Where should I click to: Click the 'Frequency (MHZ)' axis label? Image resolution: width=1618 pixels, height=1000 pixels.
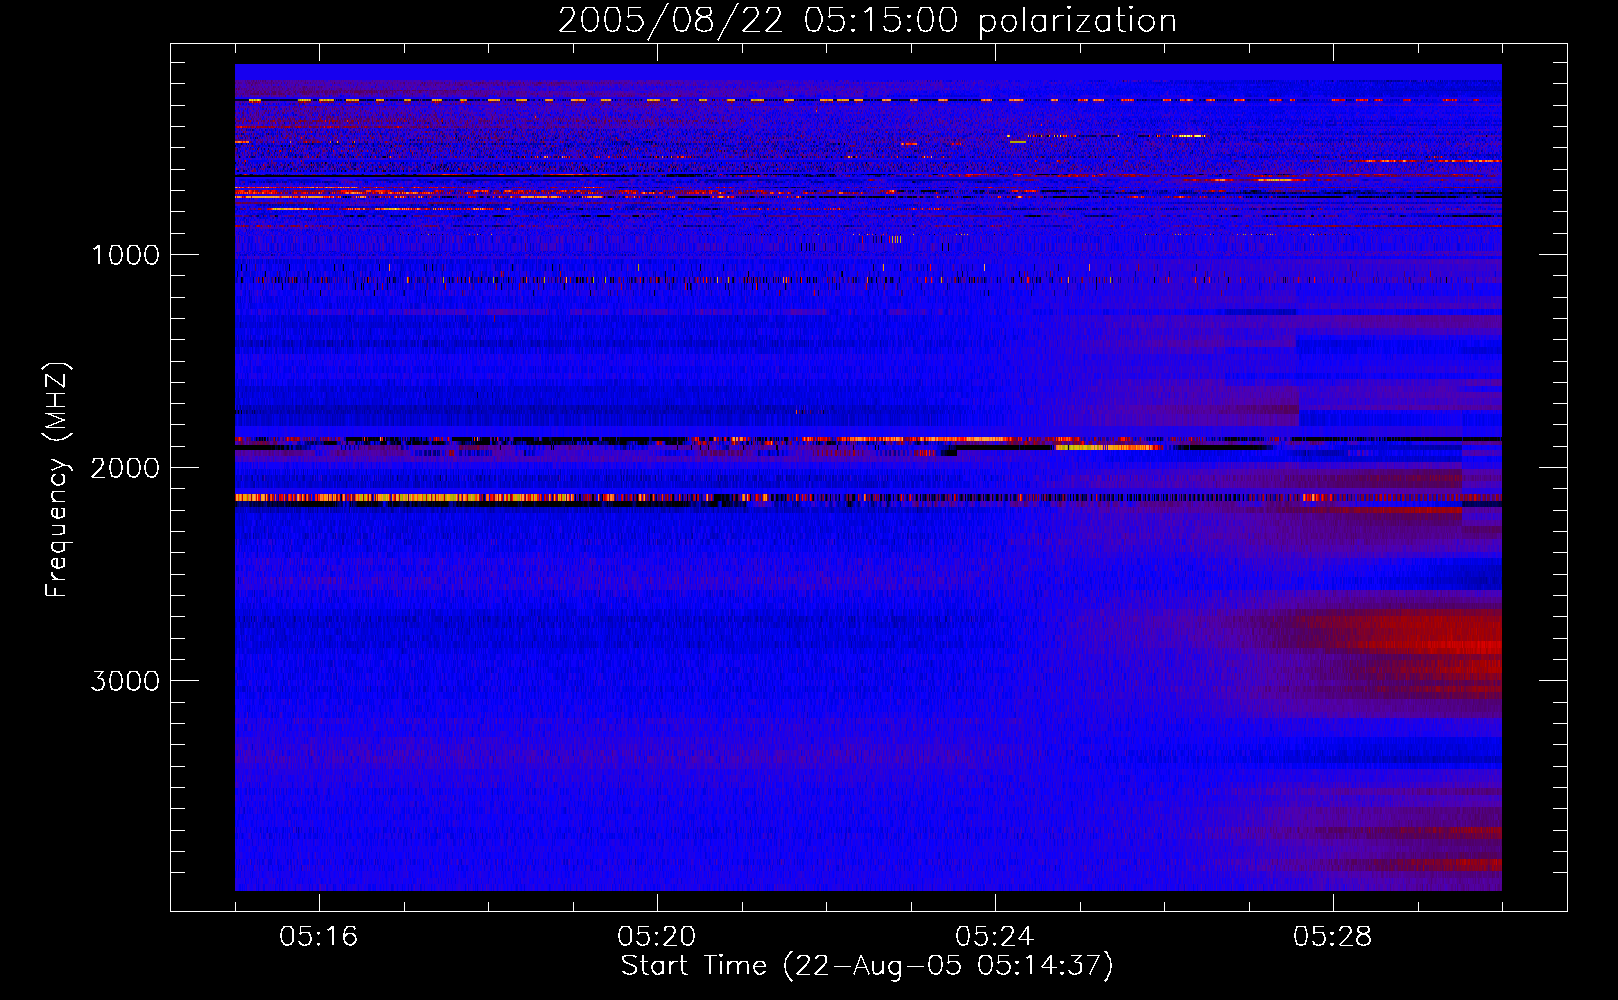58,480
